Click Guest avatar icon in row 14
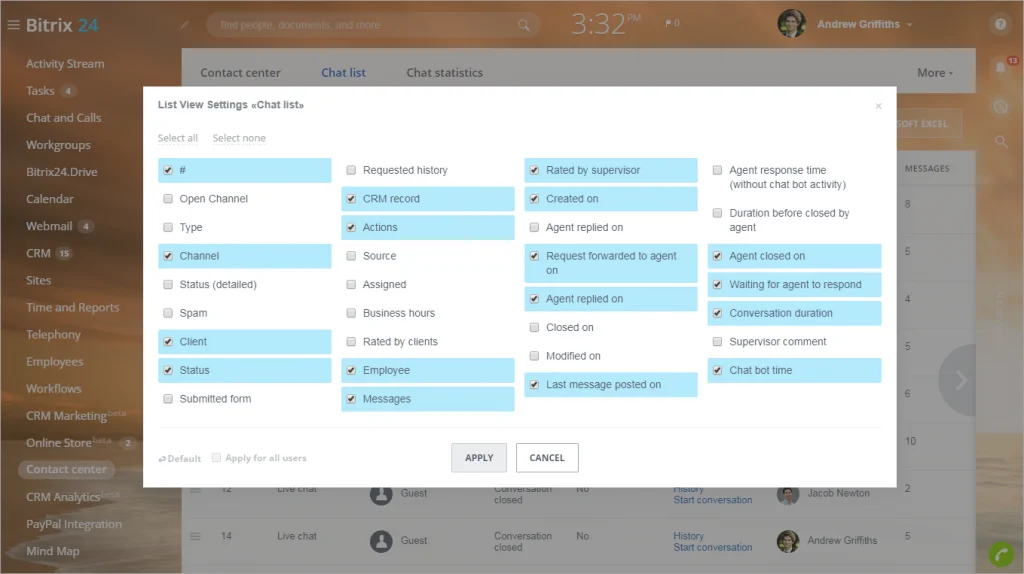Screen dimensions: 1024x574 click(381, 541)
